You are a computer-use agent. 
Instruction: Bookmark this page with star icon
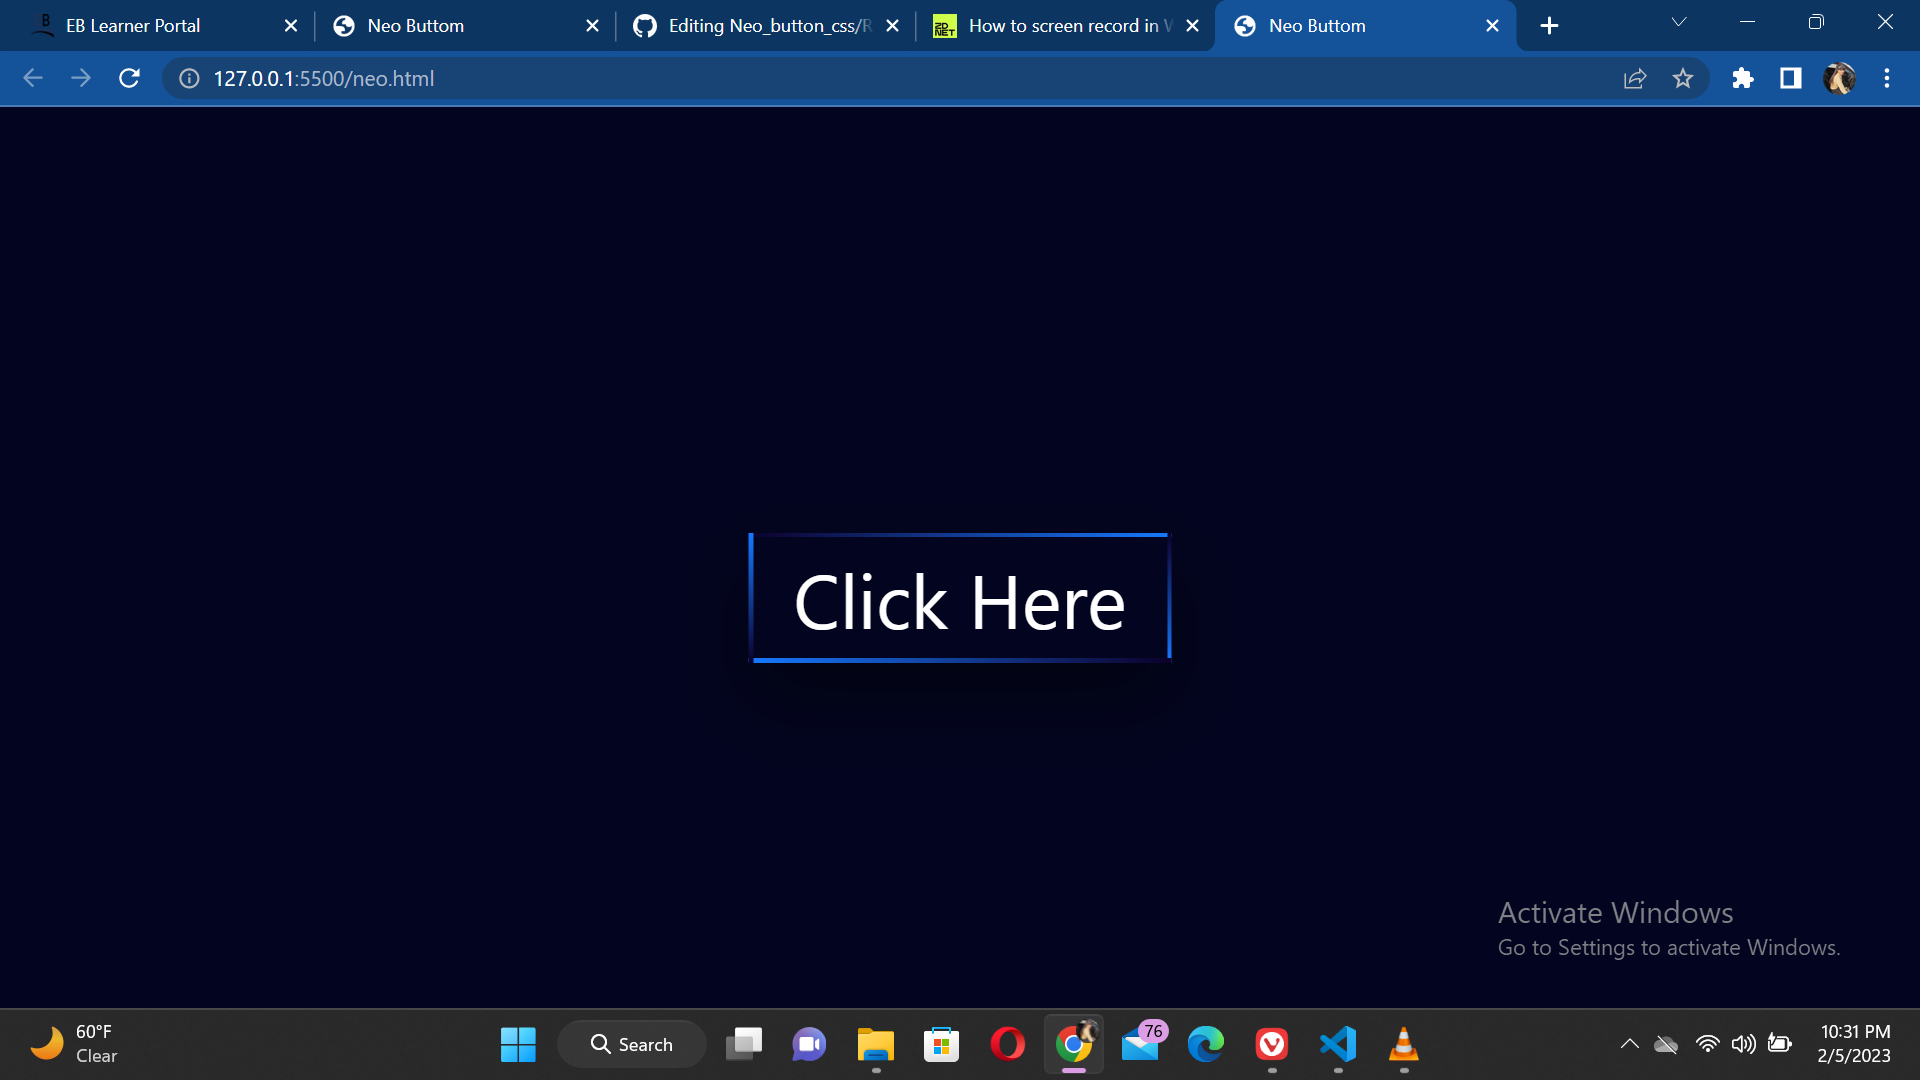[x=1683, y=78]
